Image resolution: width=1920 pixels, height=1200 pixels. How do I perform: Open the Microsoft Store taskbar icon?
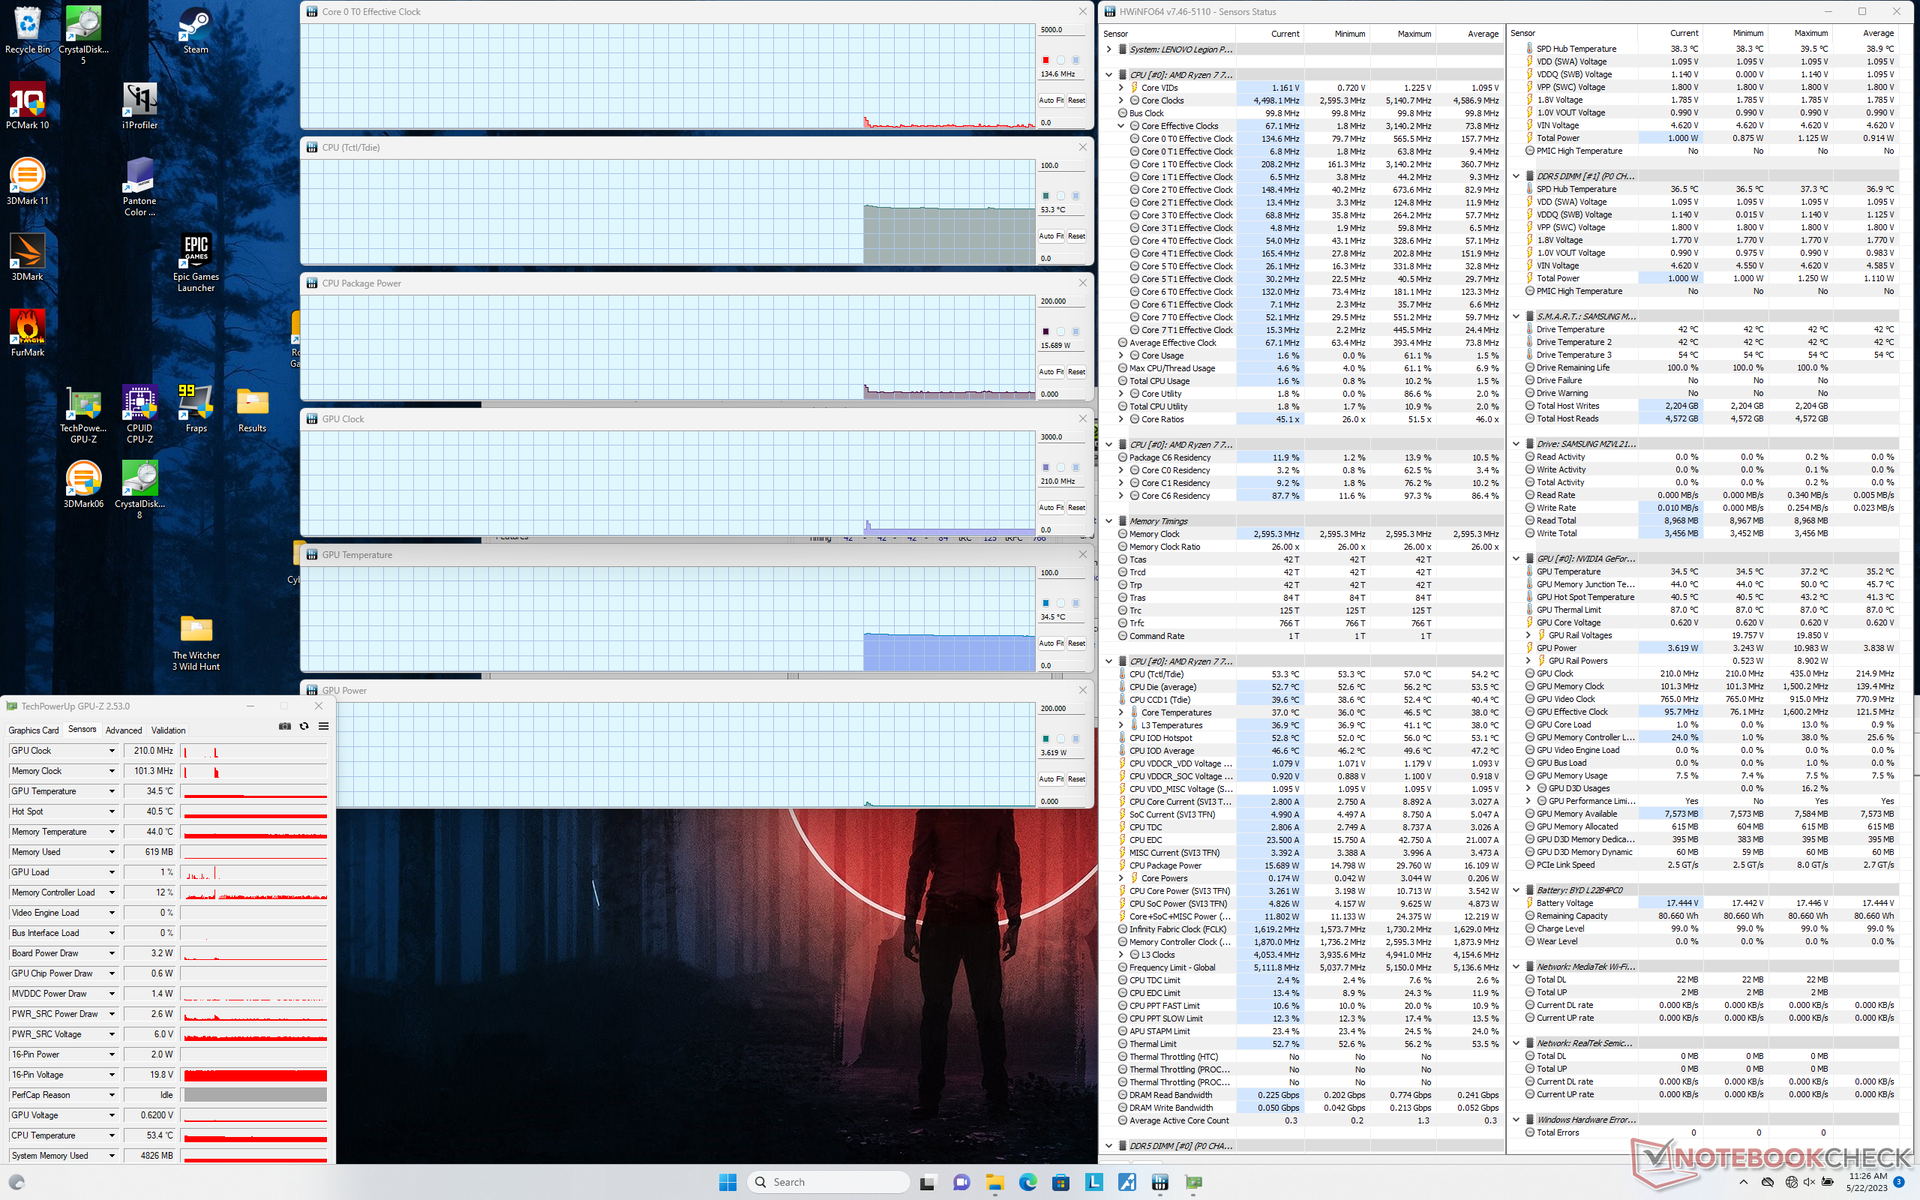coord(1061,1182)
